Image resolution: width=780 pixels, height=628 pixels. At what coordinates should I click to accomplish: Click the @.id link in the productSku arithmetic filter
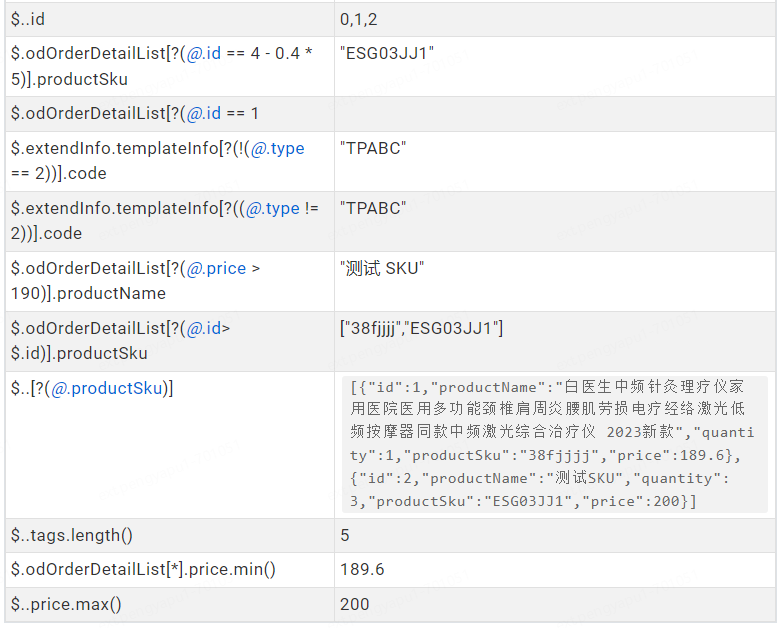[x=202, y=53]
